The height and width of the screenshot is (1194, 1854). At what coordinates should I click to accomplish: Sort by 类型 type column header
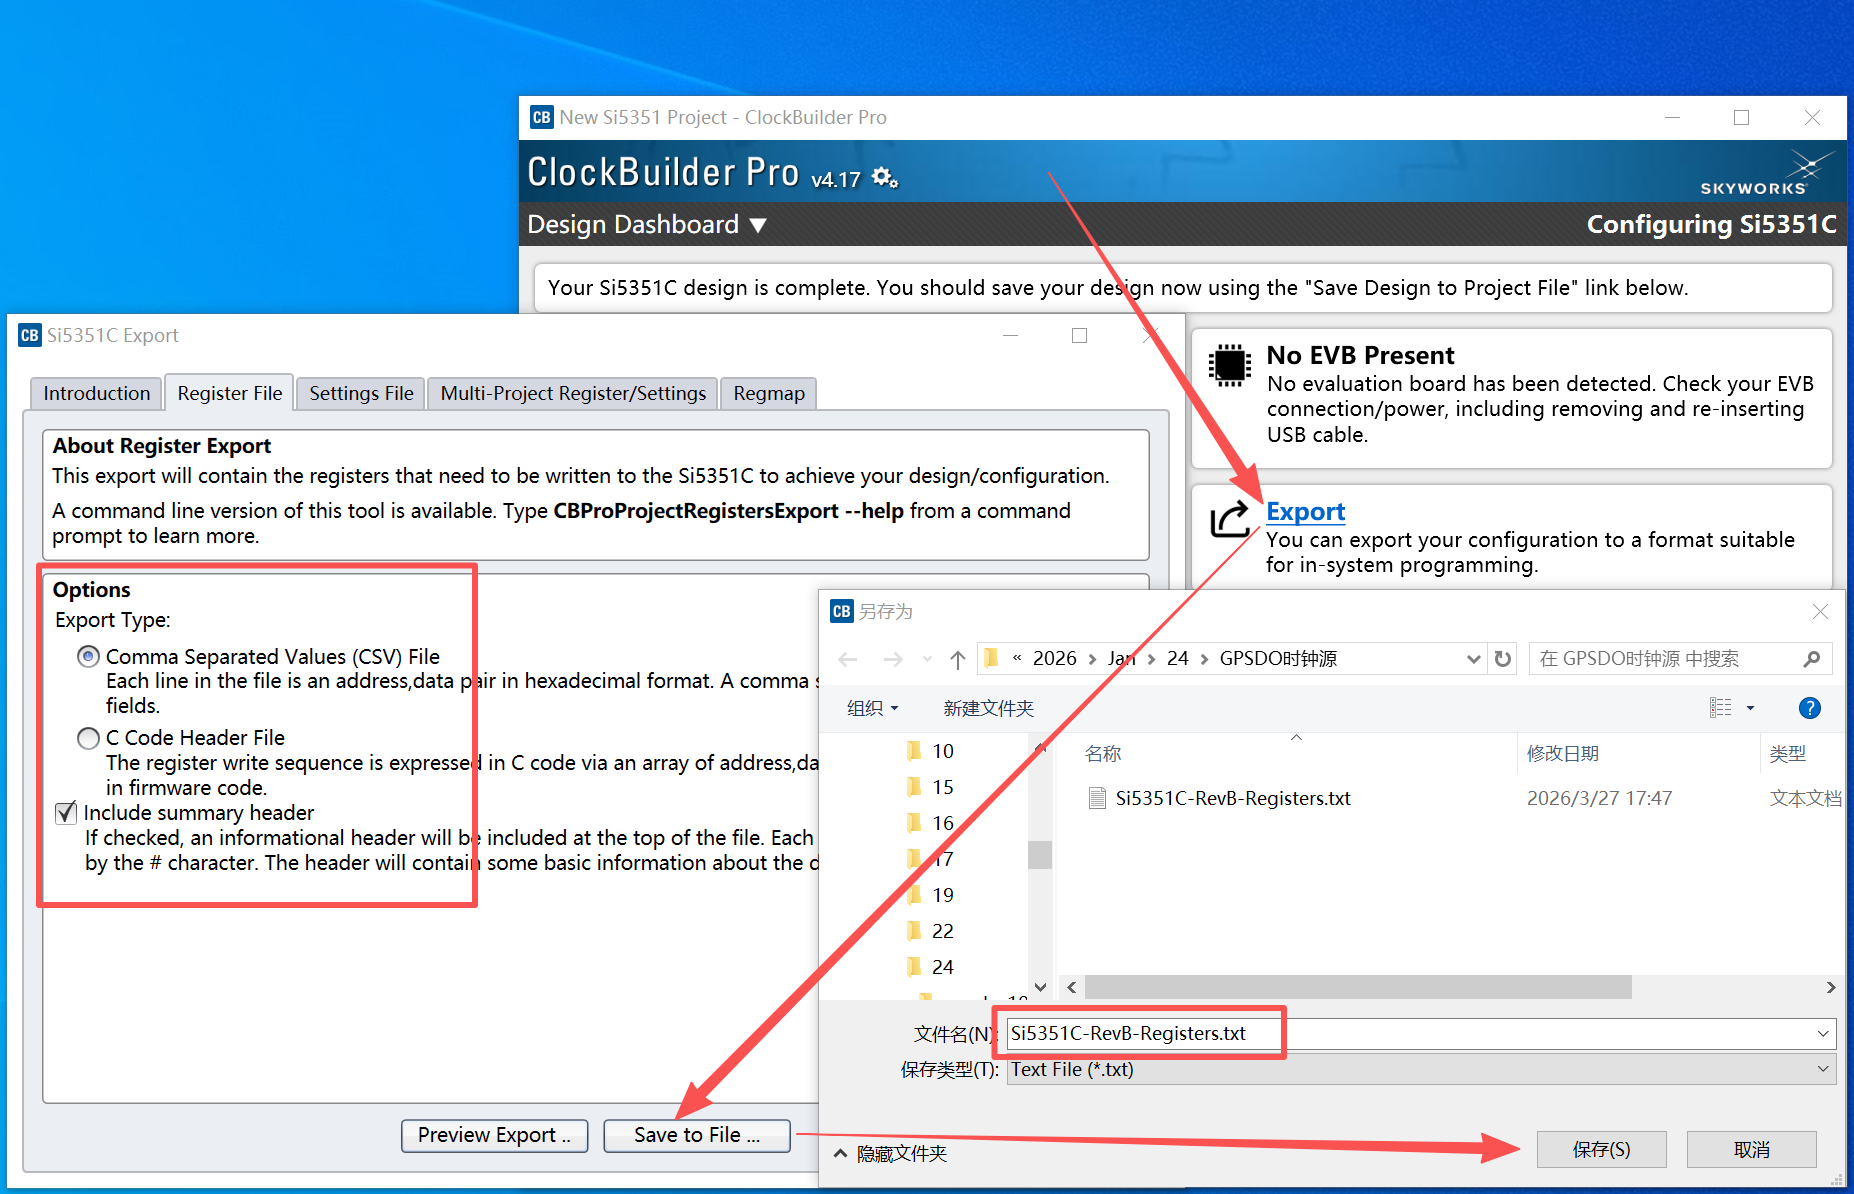coord(1787,753)
